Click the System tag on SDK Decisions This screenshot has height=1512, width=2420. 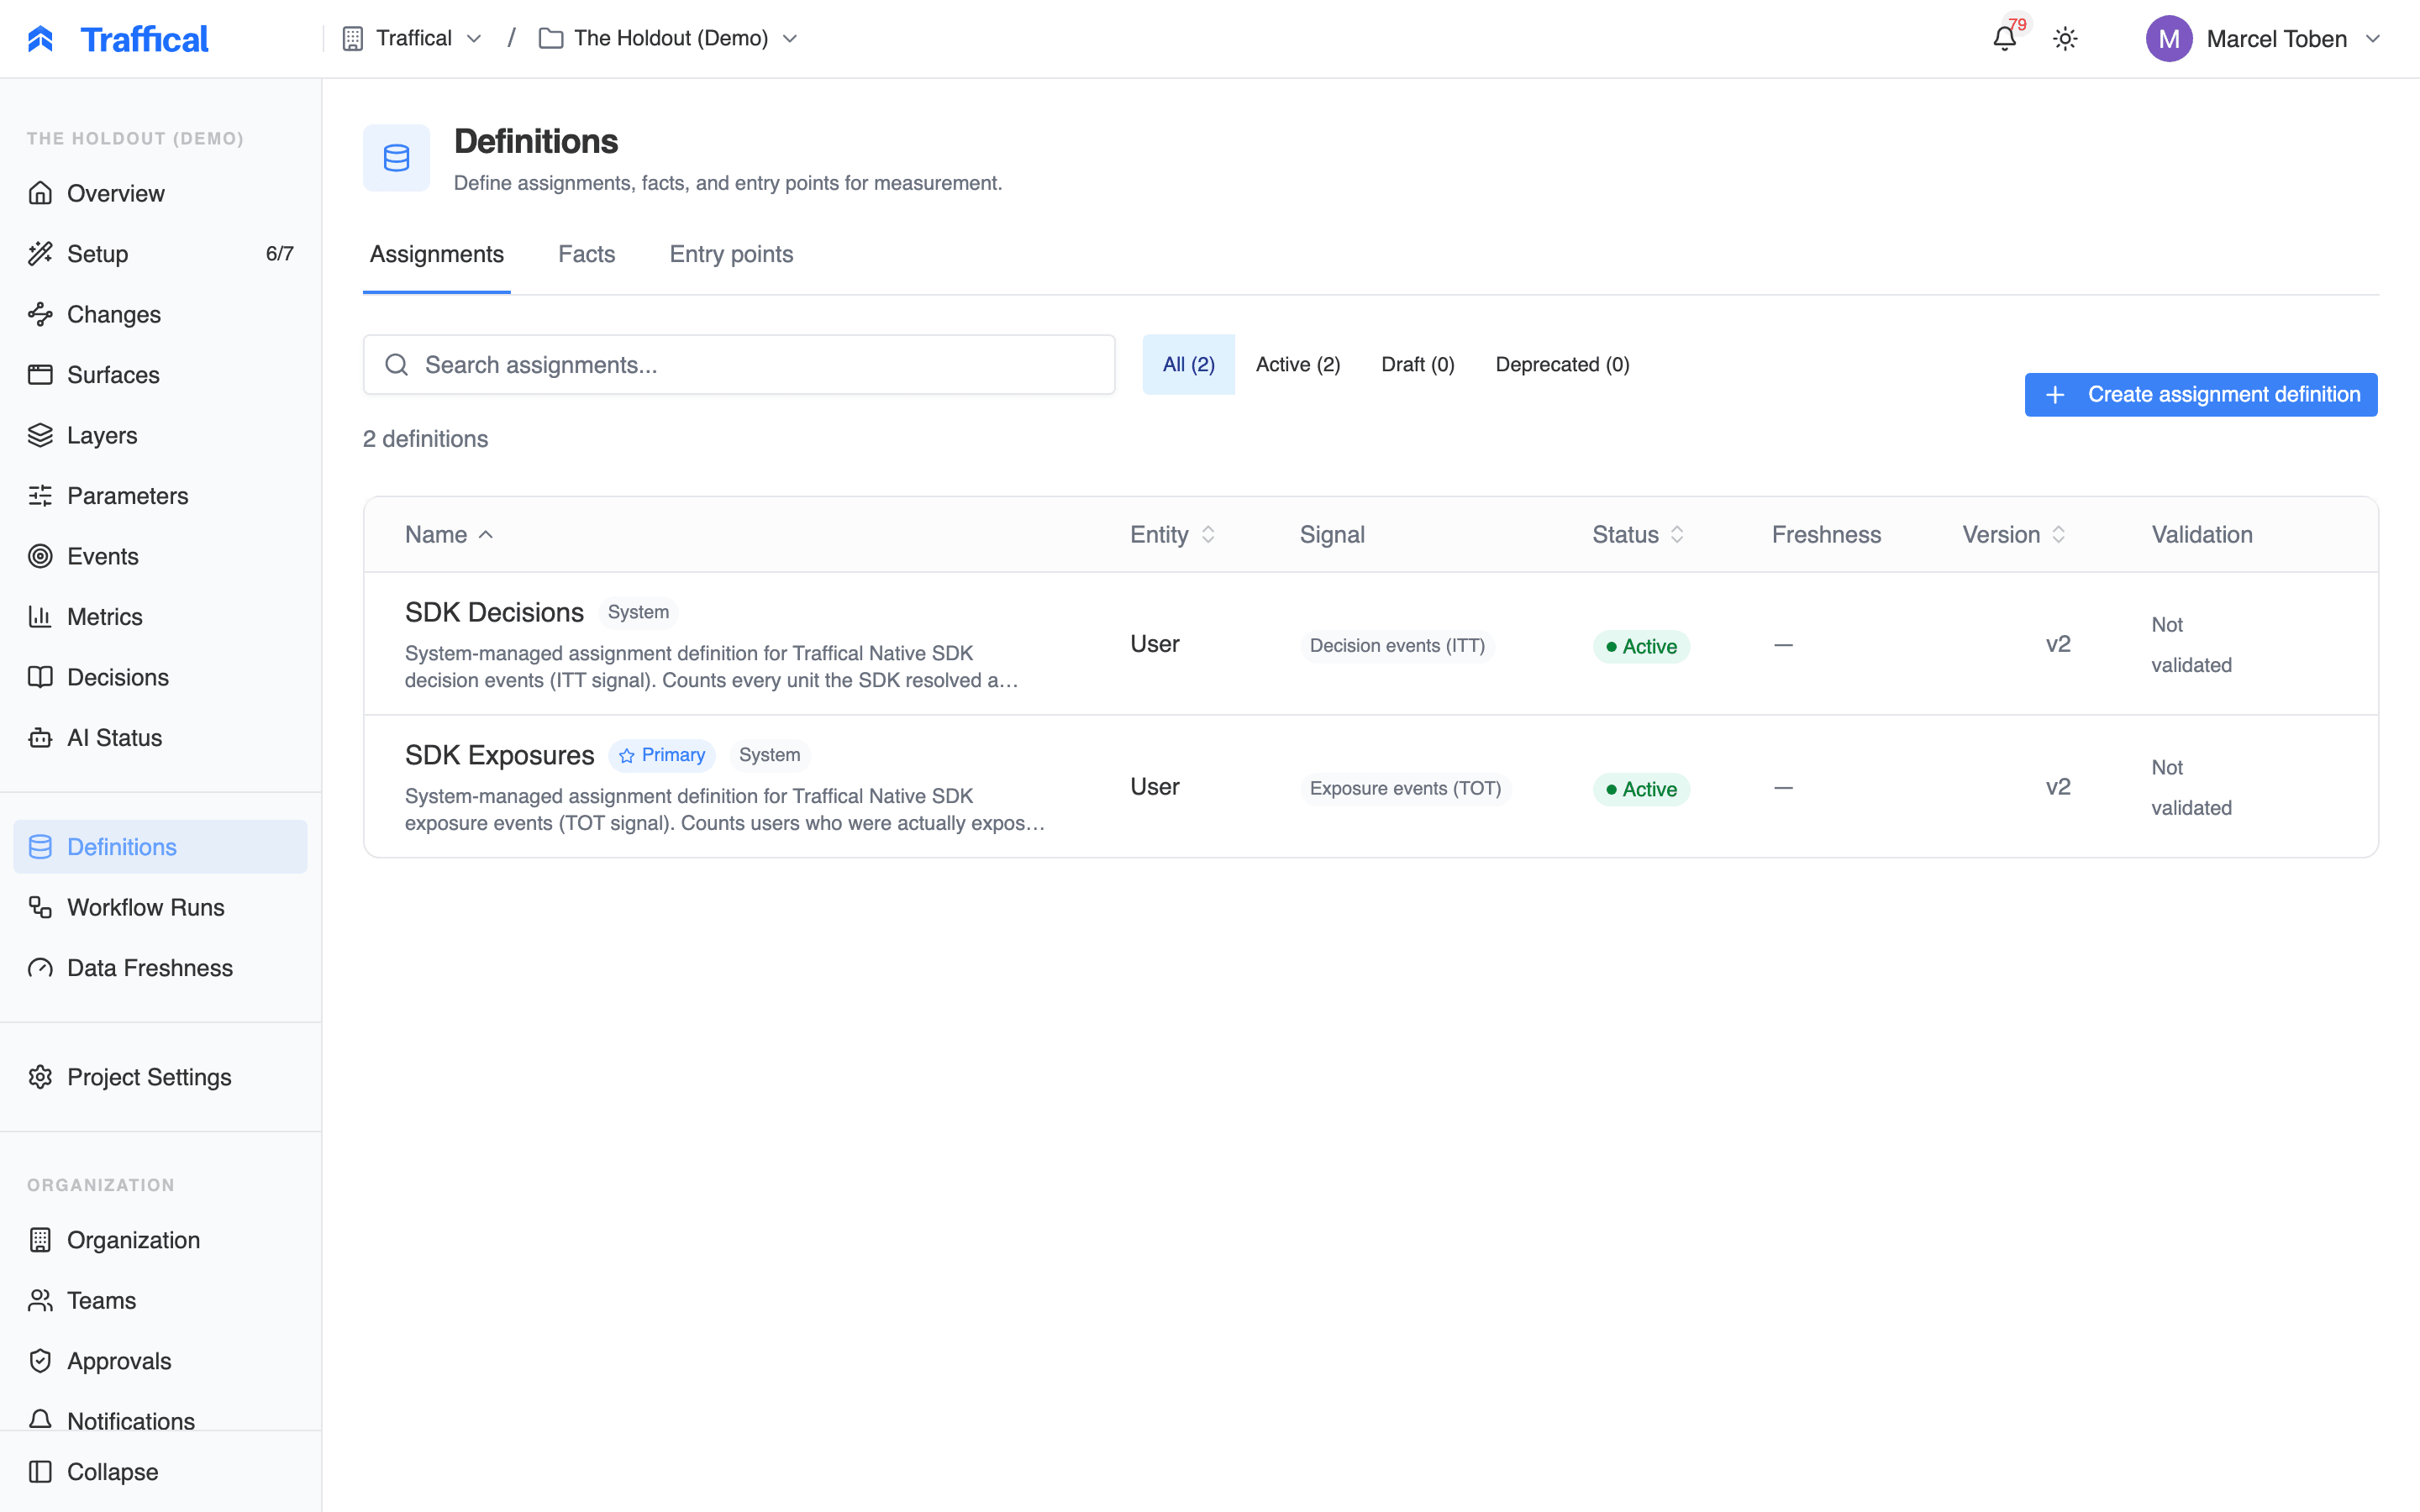pos(638,612)
